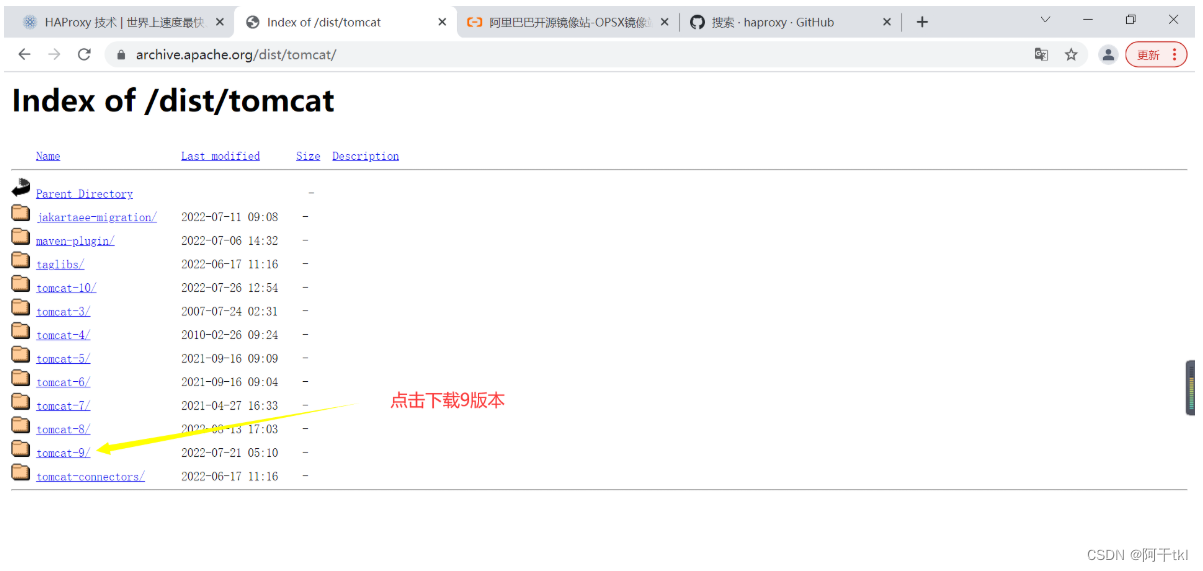The width and height of the screenshot is (1203, 571).
Task: Open the tomcat-connectors/ folder link
Action: [90, 477]
